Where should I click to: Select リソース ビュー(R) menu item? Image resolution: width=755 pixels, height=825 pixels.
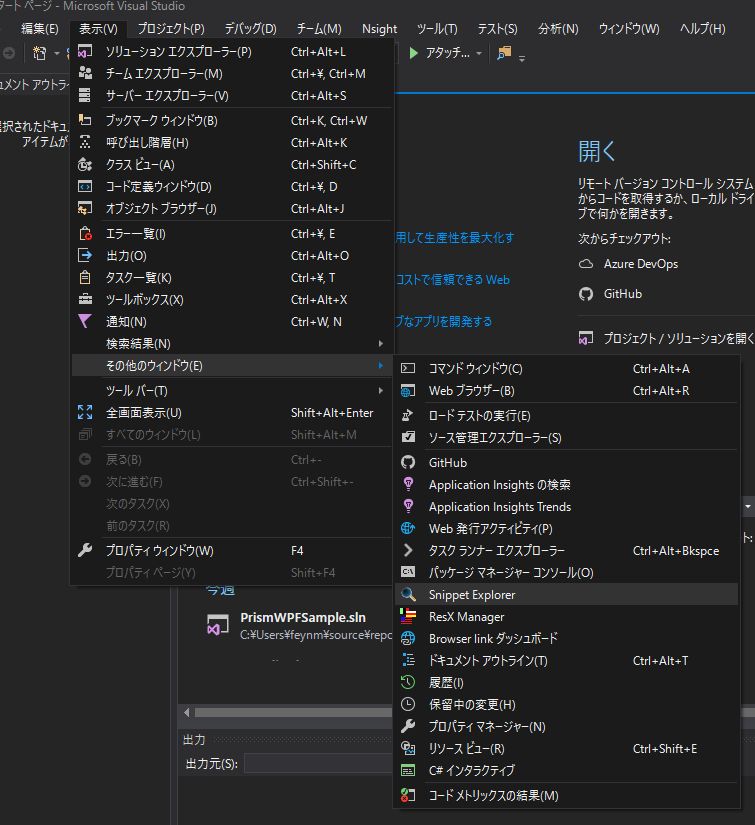click(x=566, y=748)
